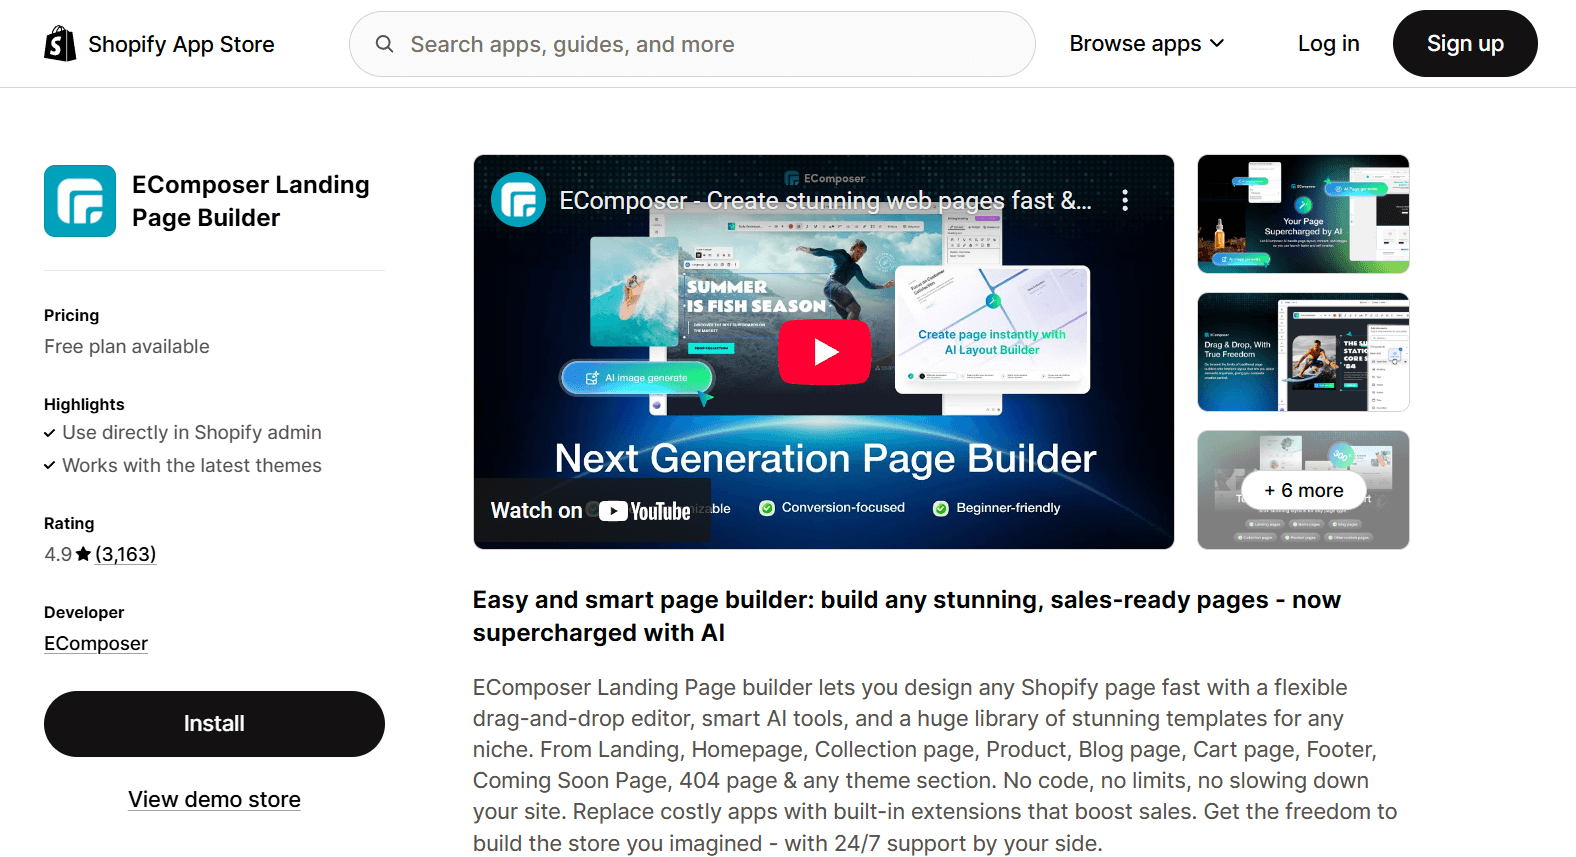The height and width of the screenshot is (857, 1576).
Task: Click Watch on YouTube
Action: pyautogui.click(x=591, y=510)
